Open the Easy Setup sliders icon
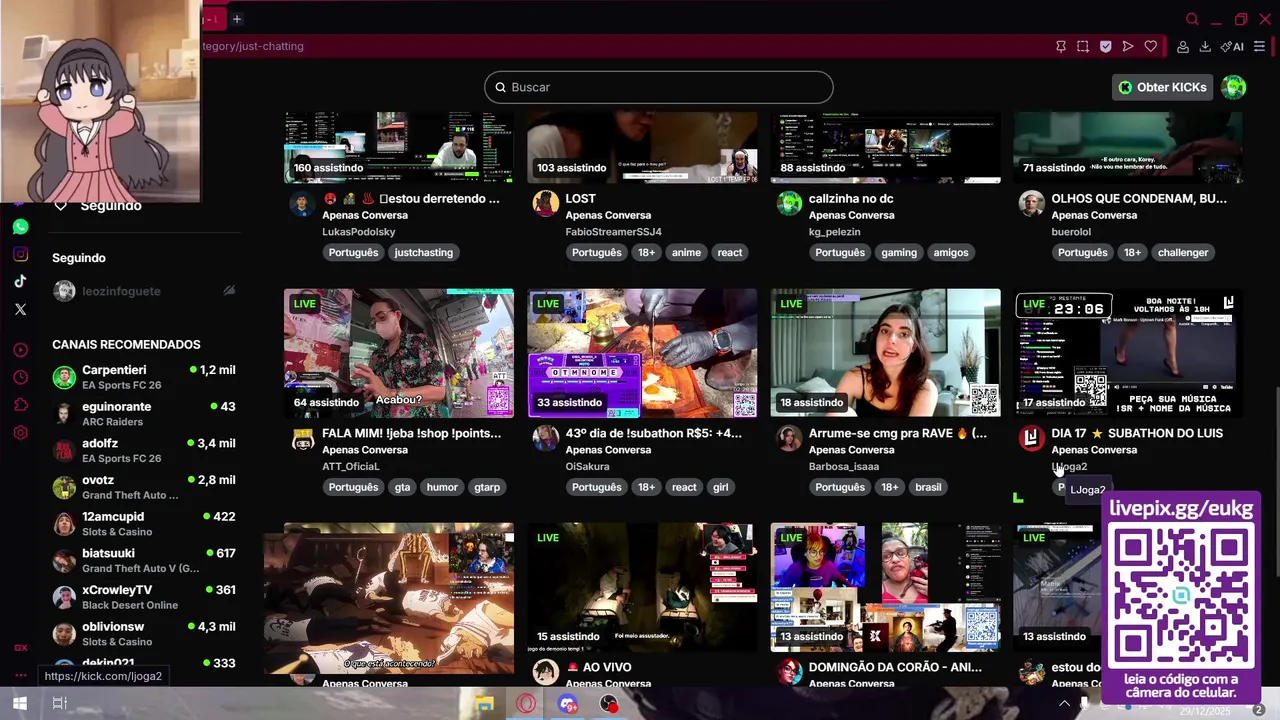Screen dimensions: 1280x720 (1260, 46)
